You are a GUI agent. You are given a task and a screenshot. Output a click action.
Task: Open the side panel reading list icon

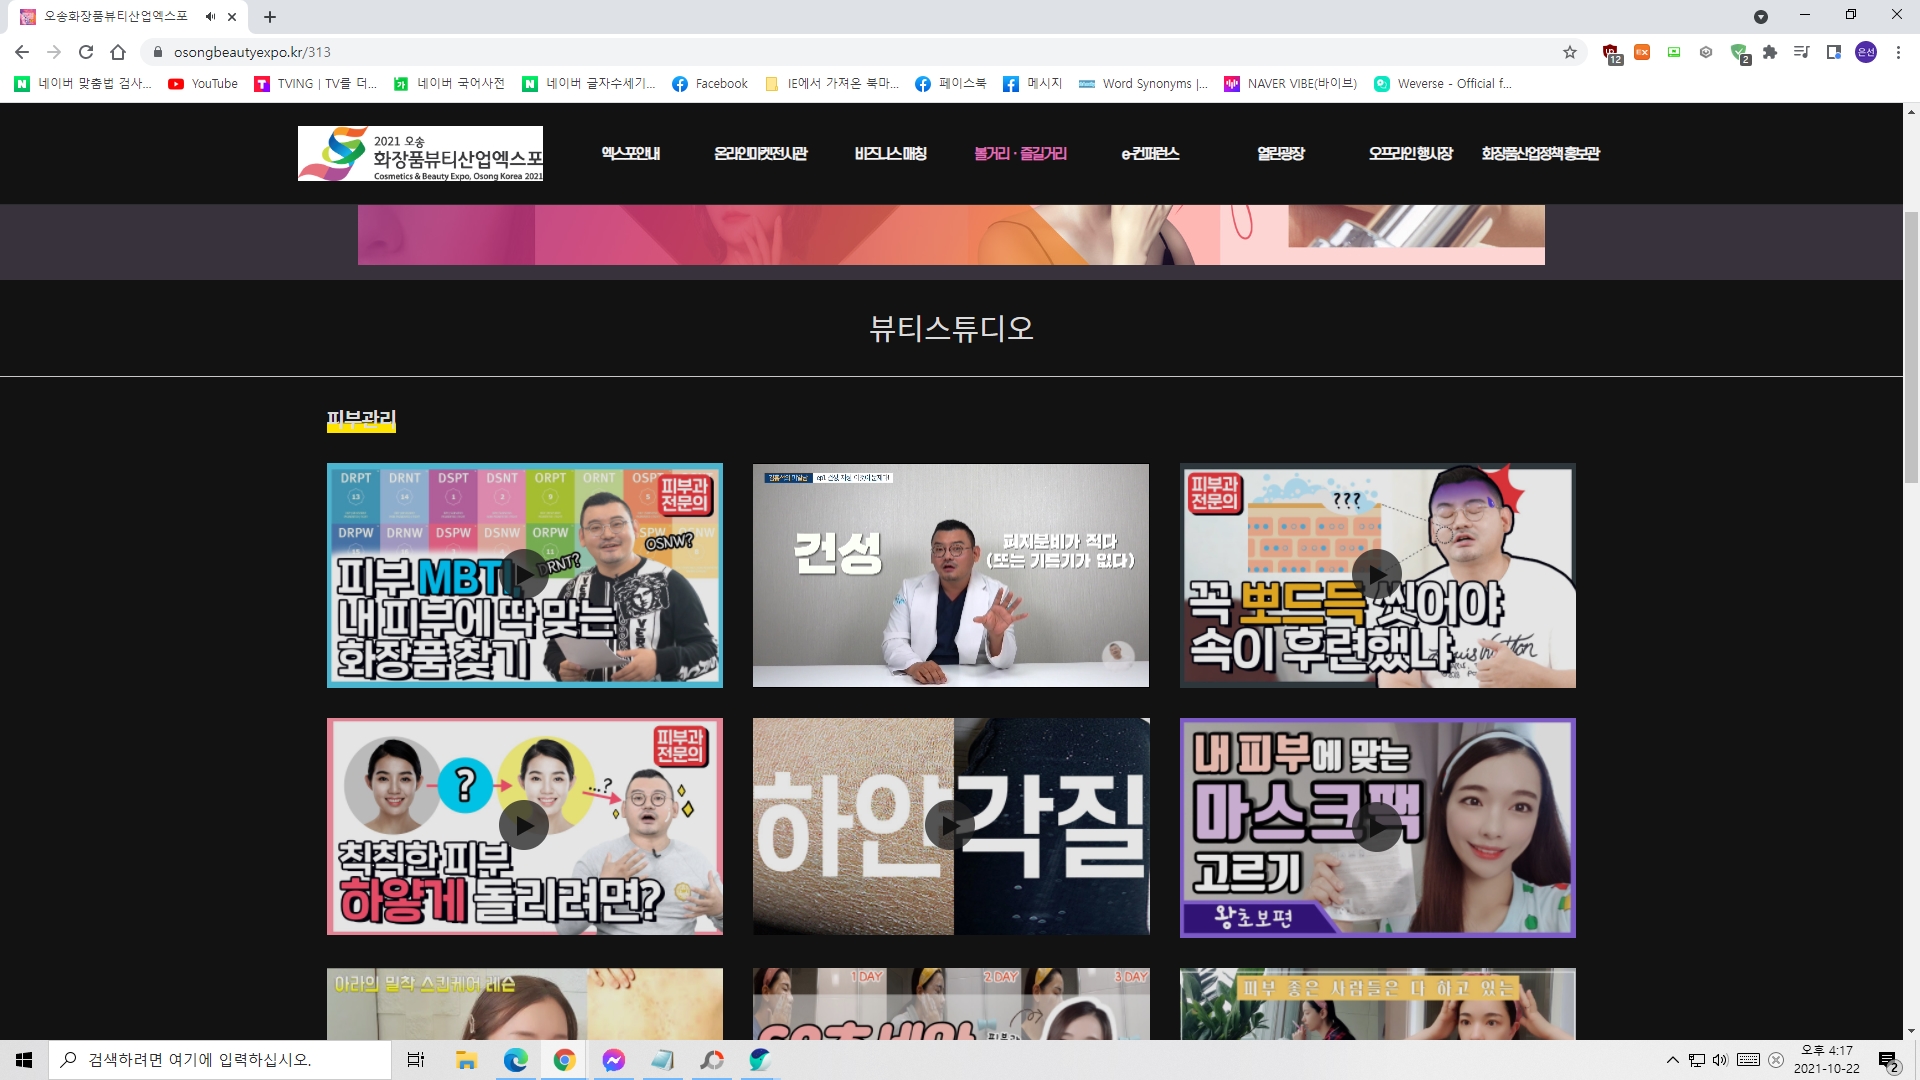click(1834, 52)
